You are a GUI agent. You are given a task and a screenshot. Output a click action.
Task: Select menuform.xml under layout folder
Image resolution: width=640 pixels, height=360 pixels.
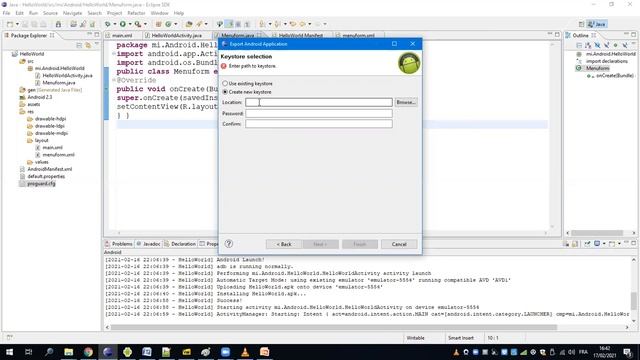pyautogui.click(x=58, y=155)
